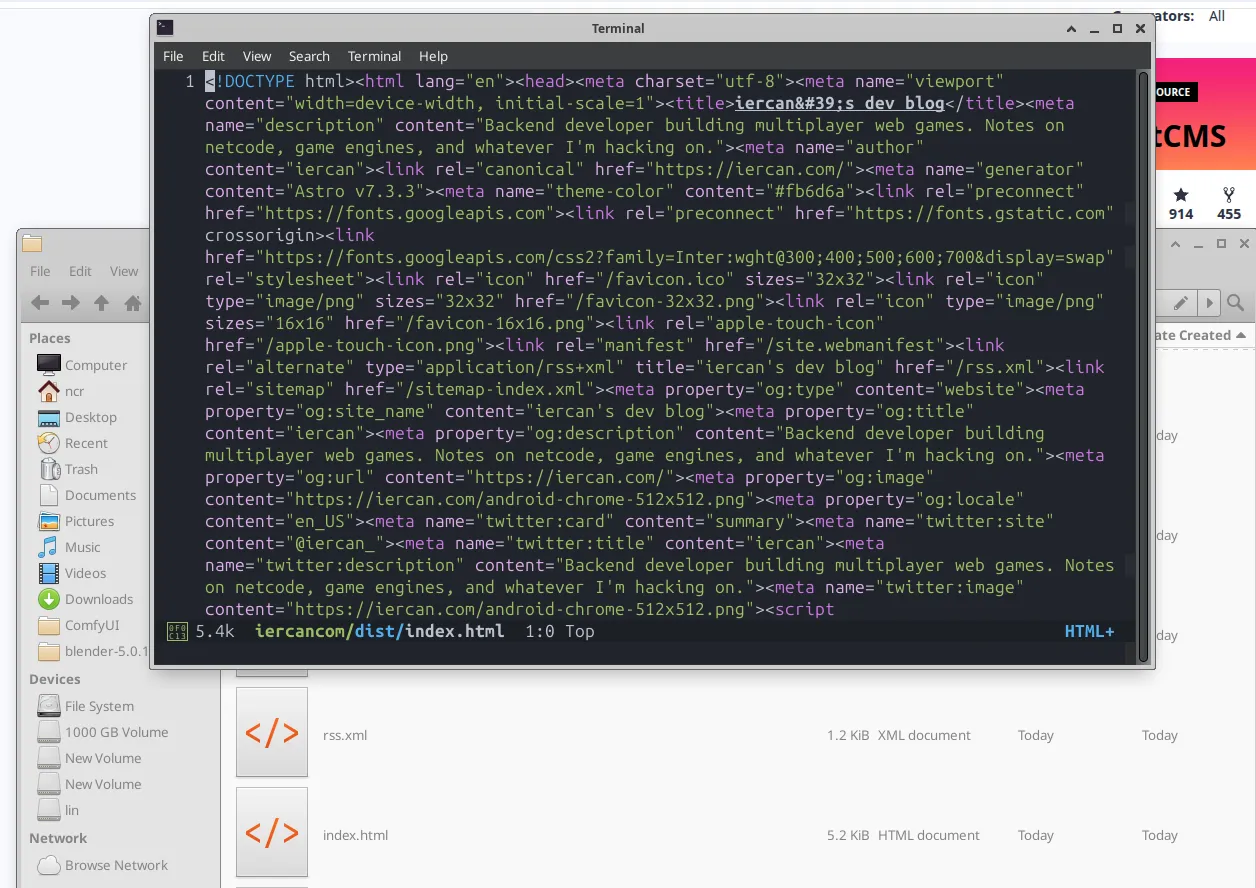Viewport: 1256px width, 888px height.
Task: Click the rss.xml file name
Action: (x=345, y=735)
